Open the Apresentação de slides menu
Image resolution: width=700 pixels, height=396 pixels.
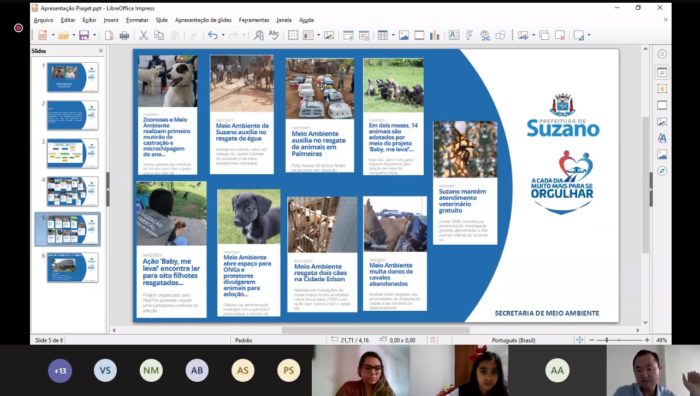click(x=203, y=20)
